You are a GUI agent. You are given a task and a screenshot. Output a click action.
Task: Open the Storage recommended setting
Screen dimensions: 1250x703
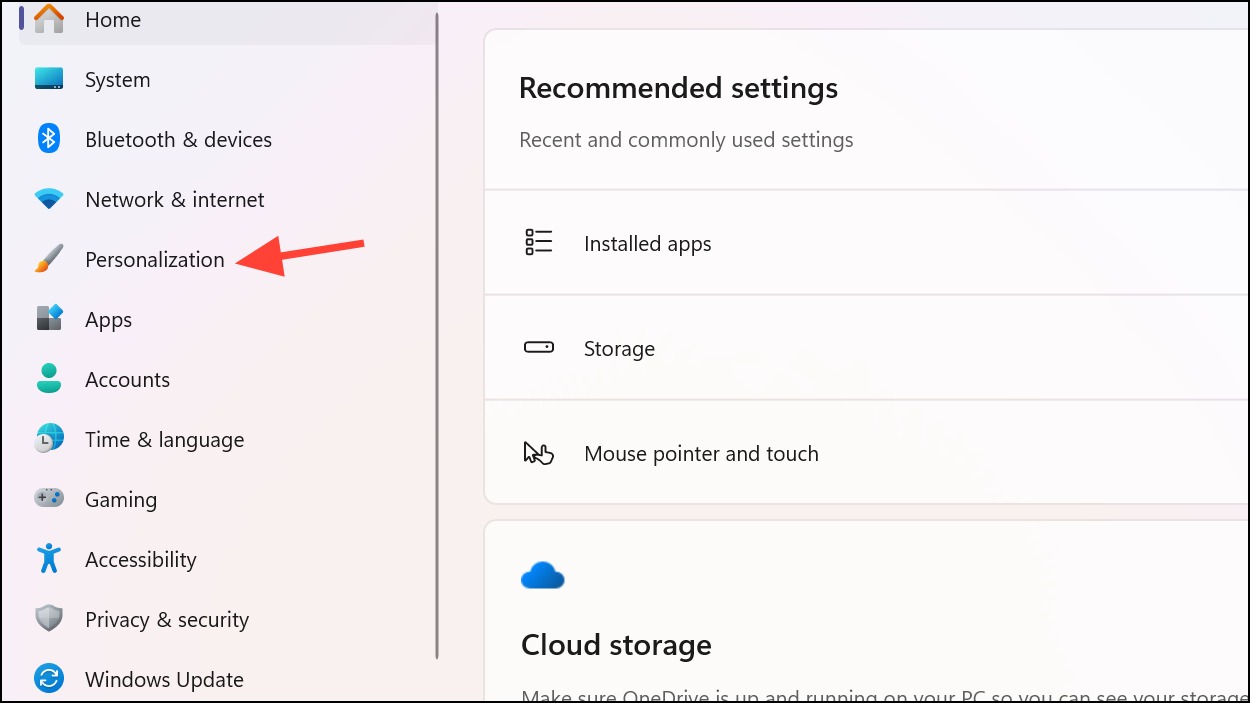867,348
